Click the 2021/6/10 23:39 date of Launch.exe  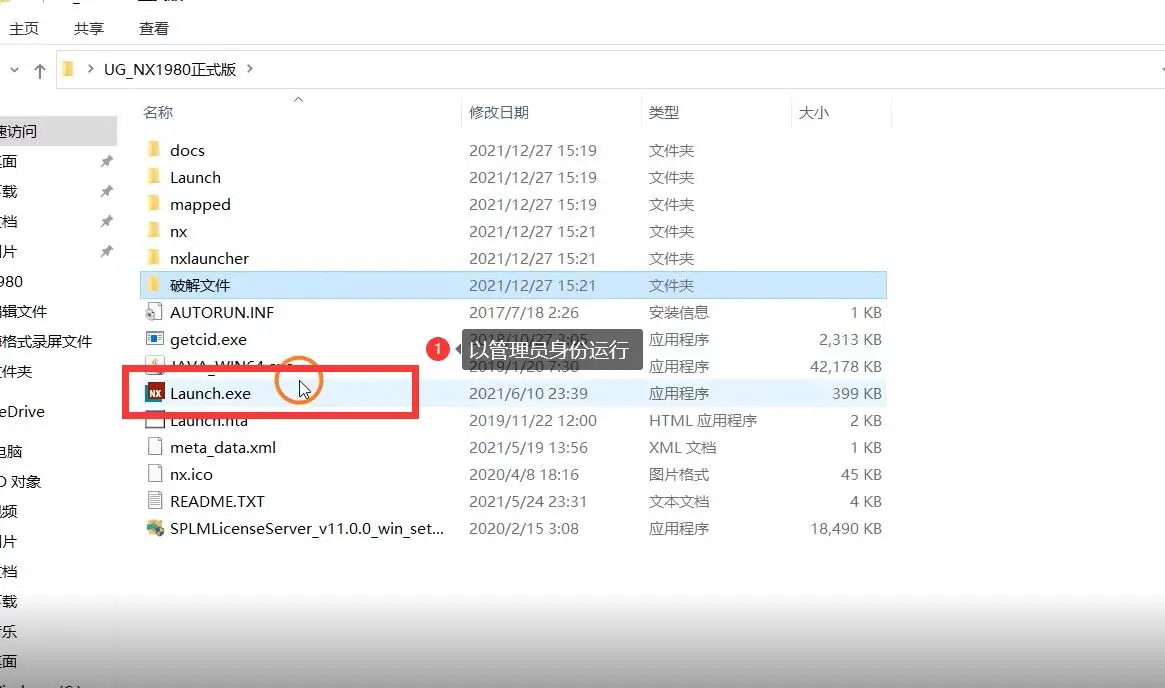click(x=528, y=393)
